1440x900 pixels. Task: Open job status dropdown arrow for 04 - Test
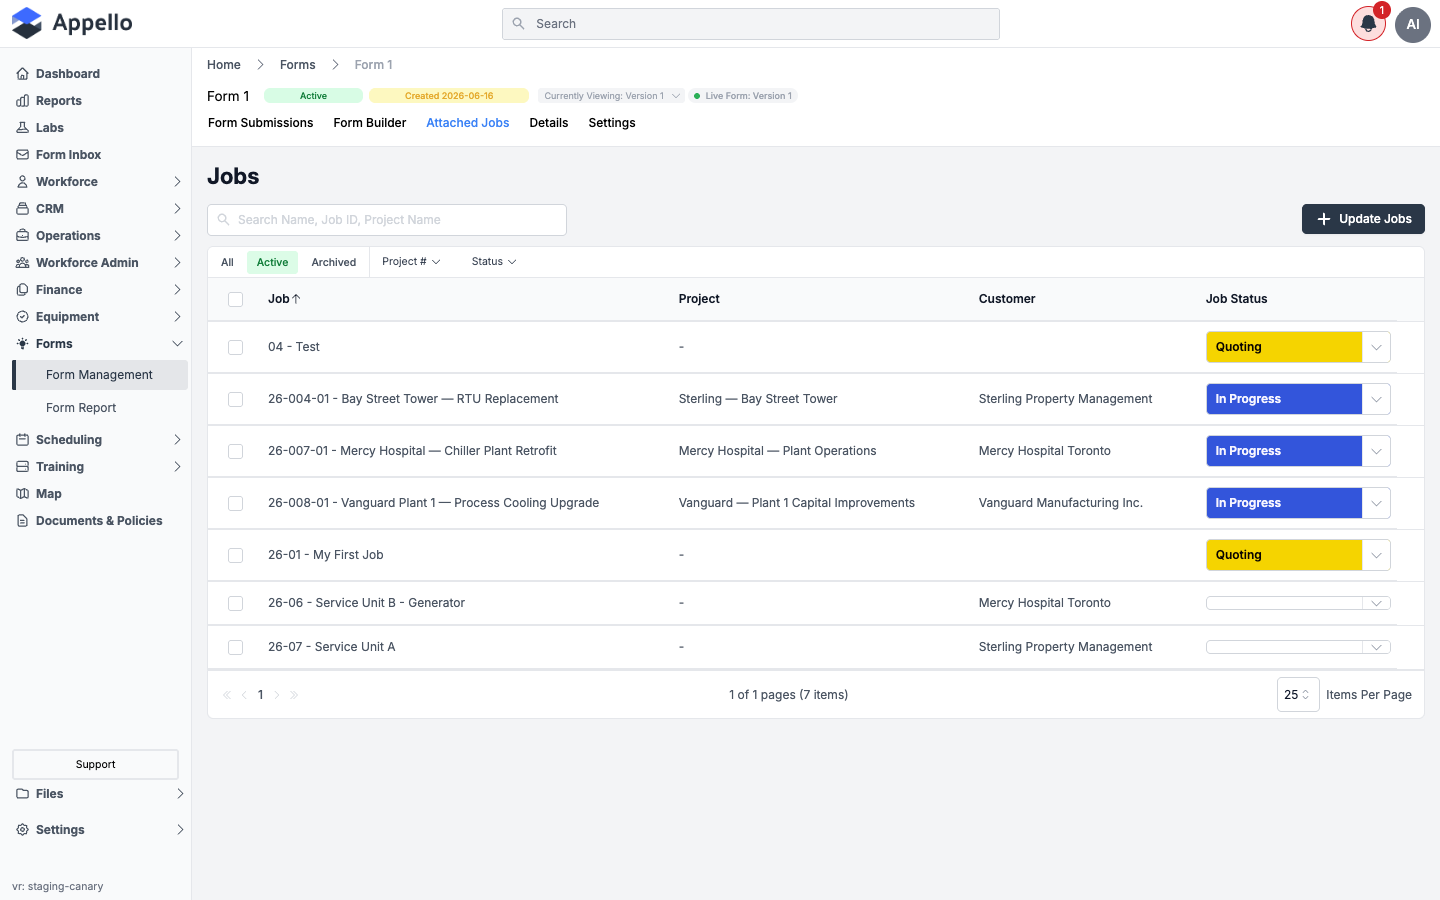[x=1376, y=347]
